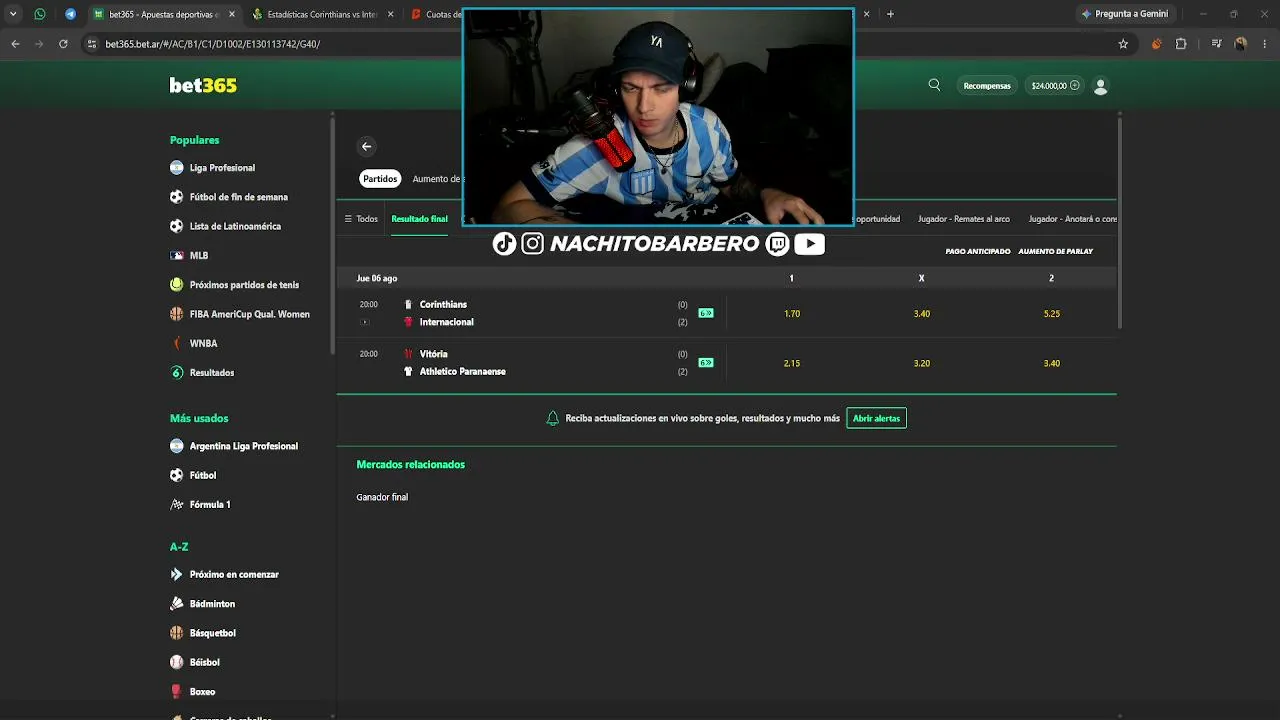Open the WhatsApp pinned tab
Viewport: 1280px width, 720px height.
pos(40,14)
